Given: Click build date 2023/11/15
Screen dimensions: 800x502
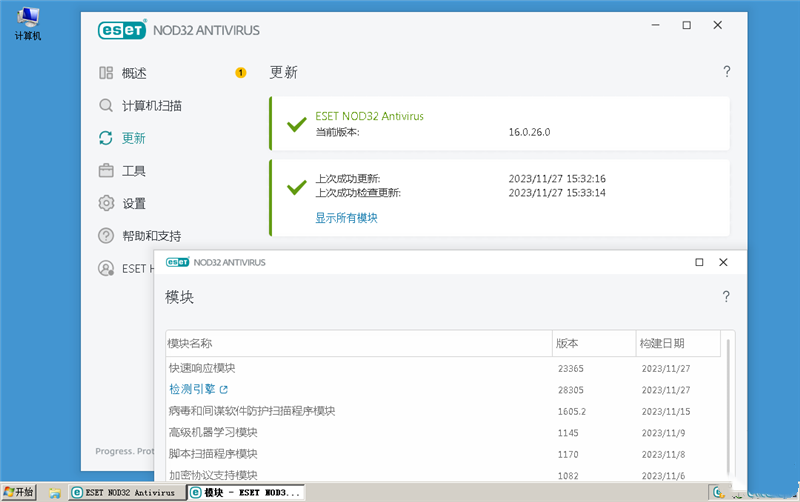Looking at the screenshot, I should [666, 411].
